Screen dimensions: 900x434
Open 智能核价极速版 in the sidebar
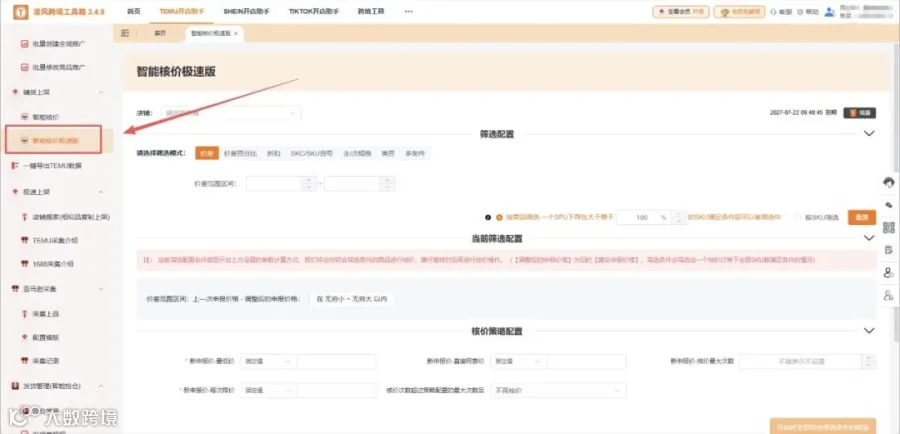55,141
